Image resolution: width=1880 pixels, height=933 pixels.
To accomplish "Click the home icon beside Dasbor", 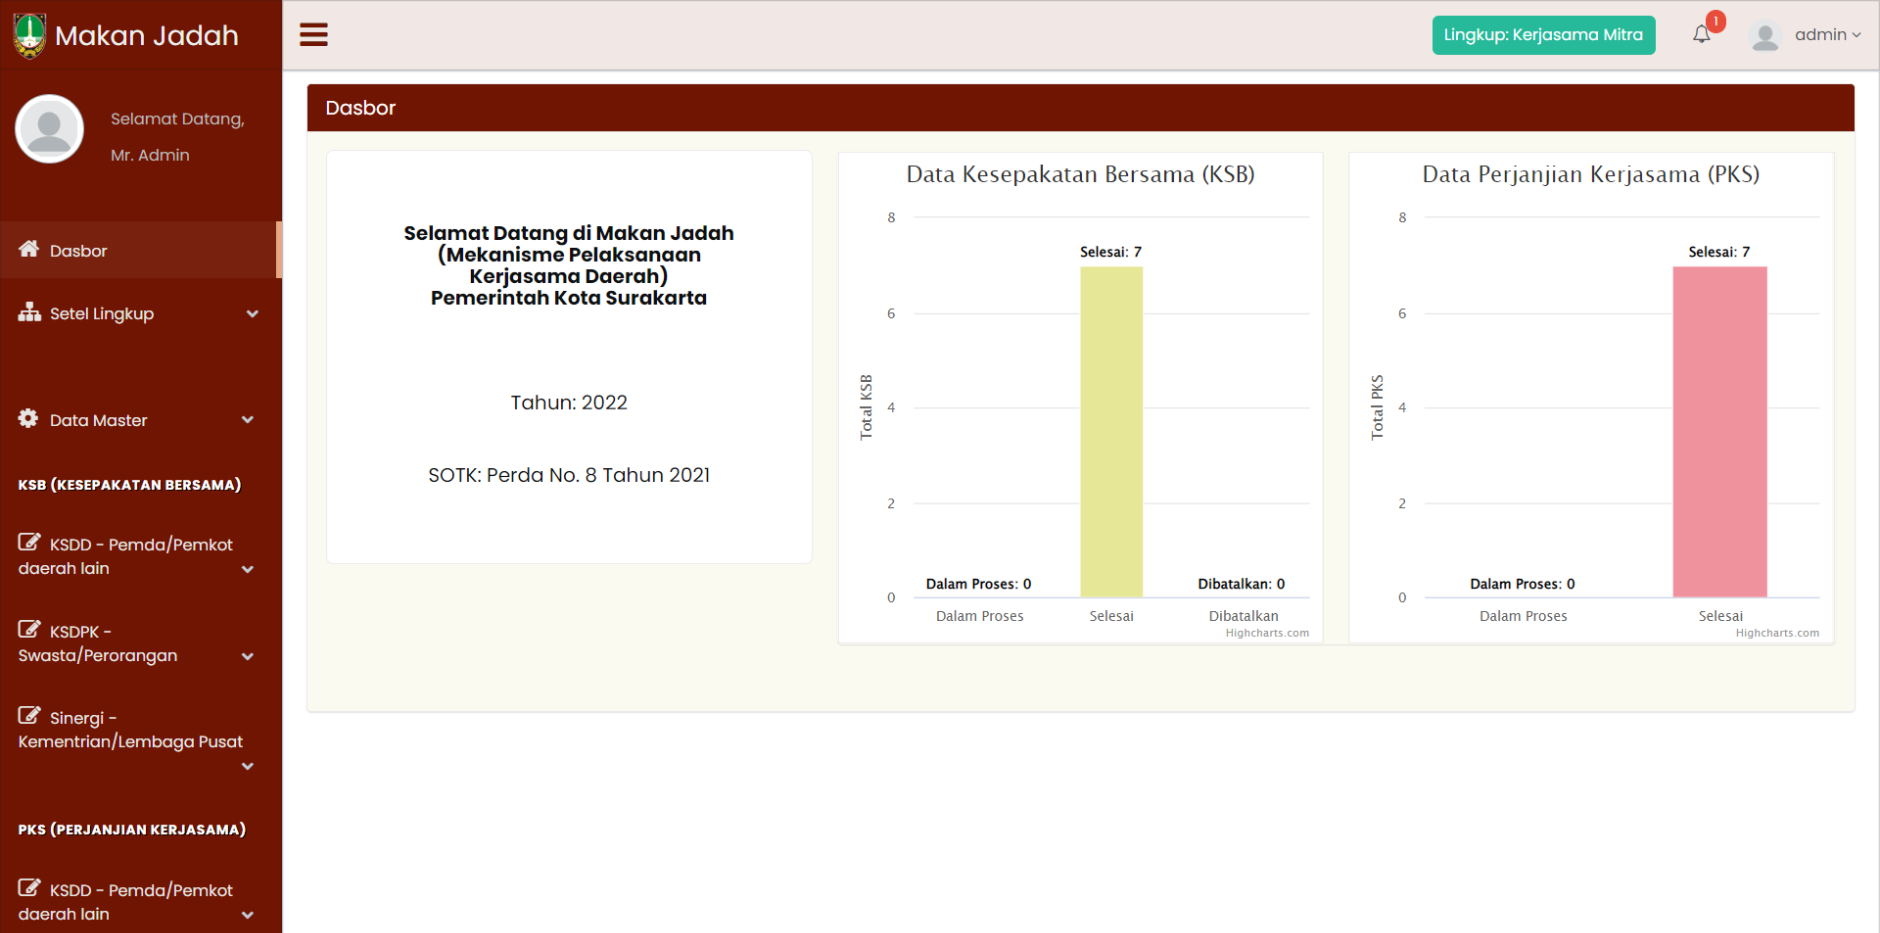I will coord(29,249).
